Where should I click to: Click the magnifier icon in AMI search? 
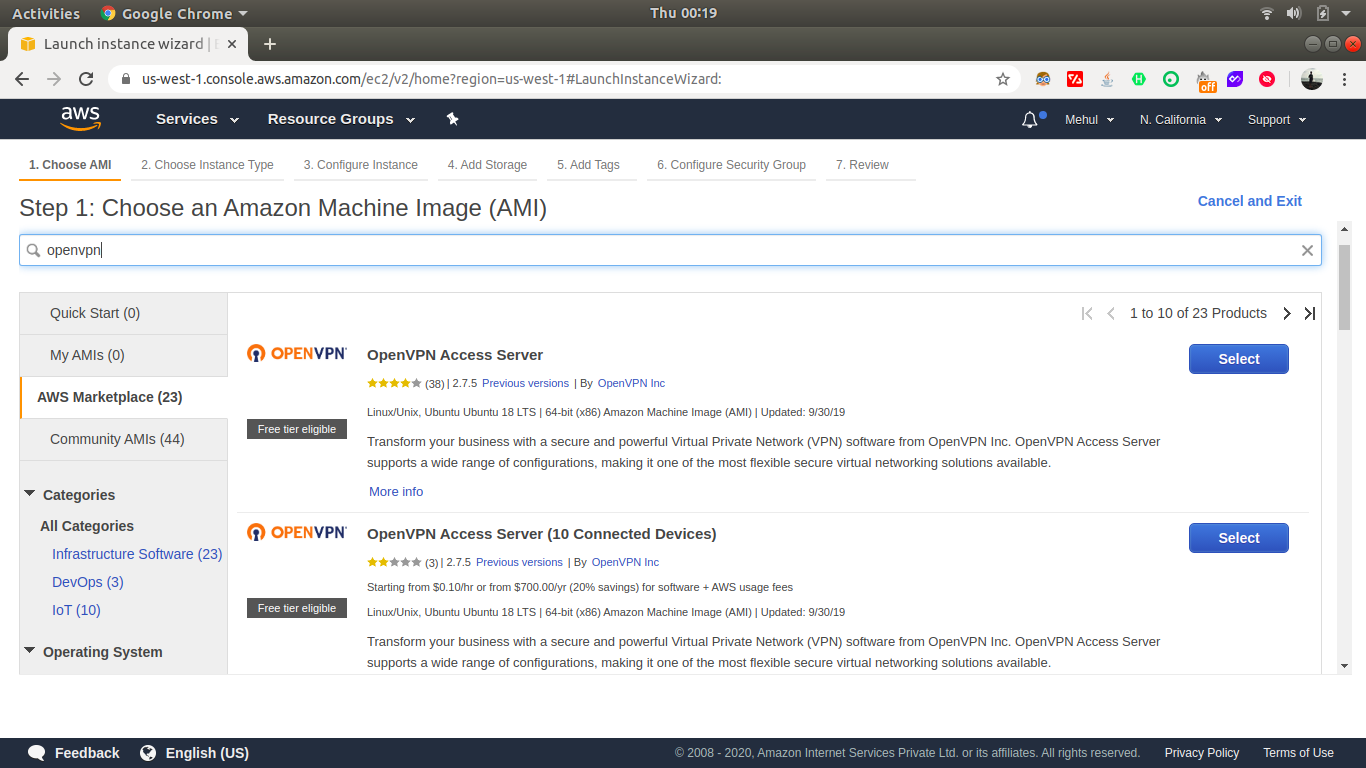[33, 250]
